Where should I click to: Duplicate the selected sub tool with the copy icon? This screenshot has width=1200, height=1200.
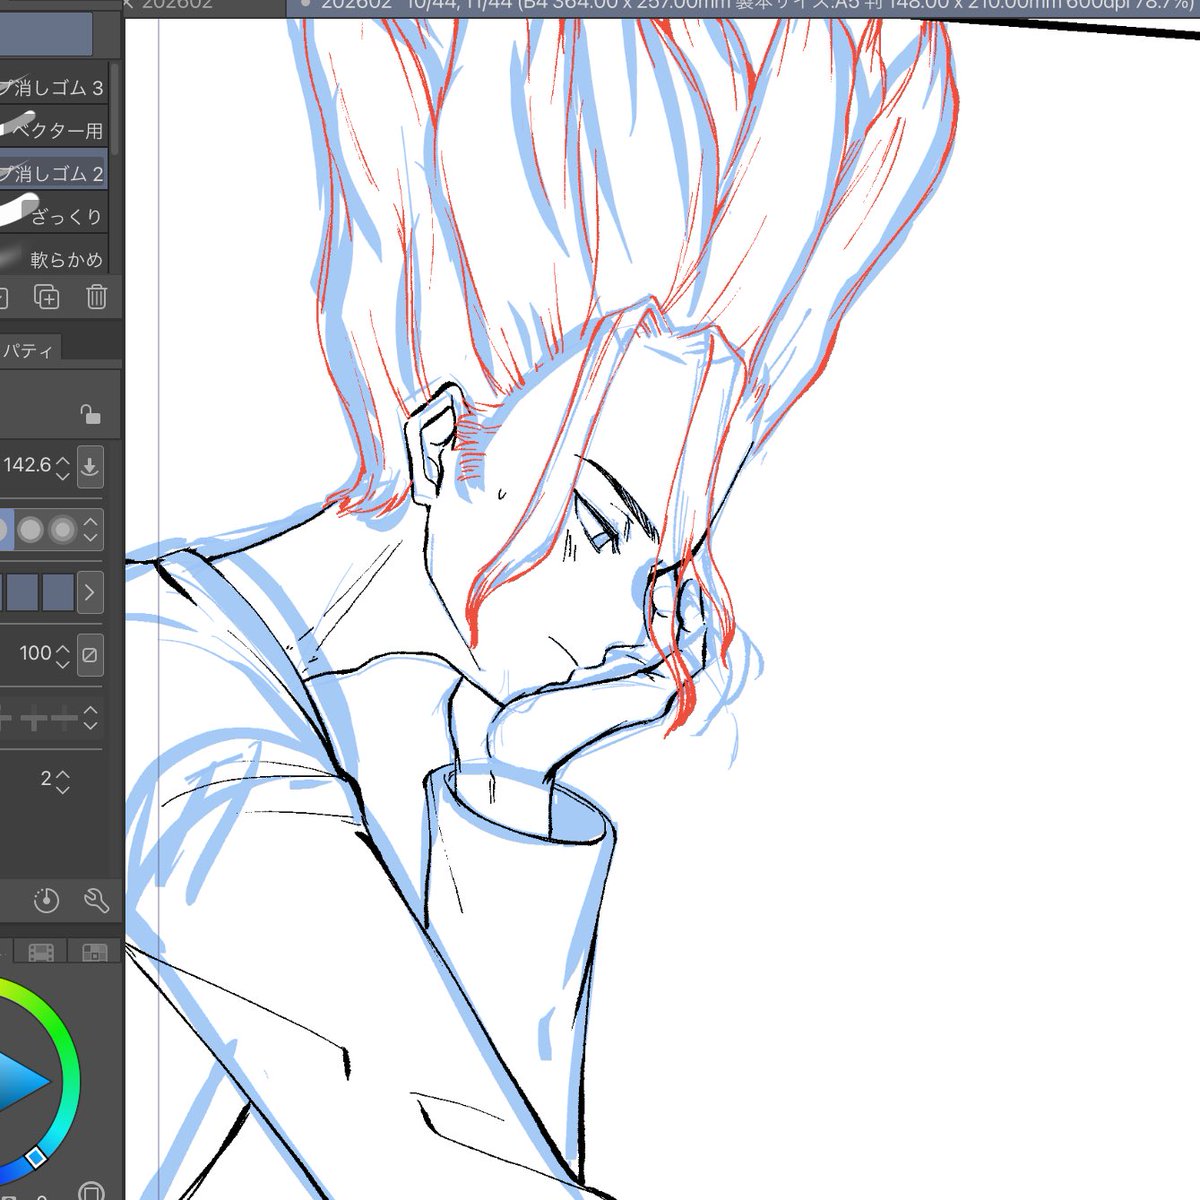47,296
